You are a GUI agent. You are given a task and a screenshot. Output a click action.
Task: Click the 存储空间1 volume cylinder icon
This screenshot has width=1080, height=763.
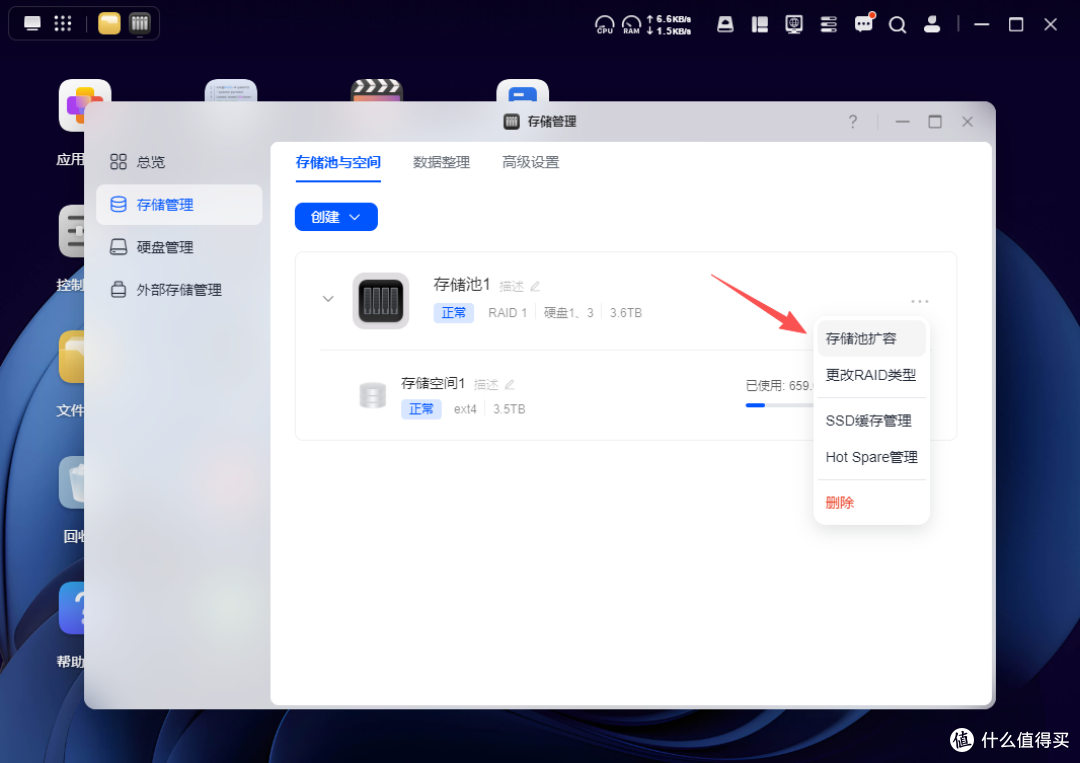pos(373,395)
